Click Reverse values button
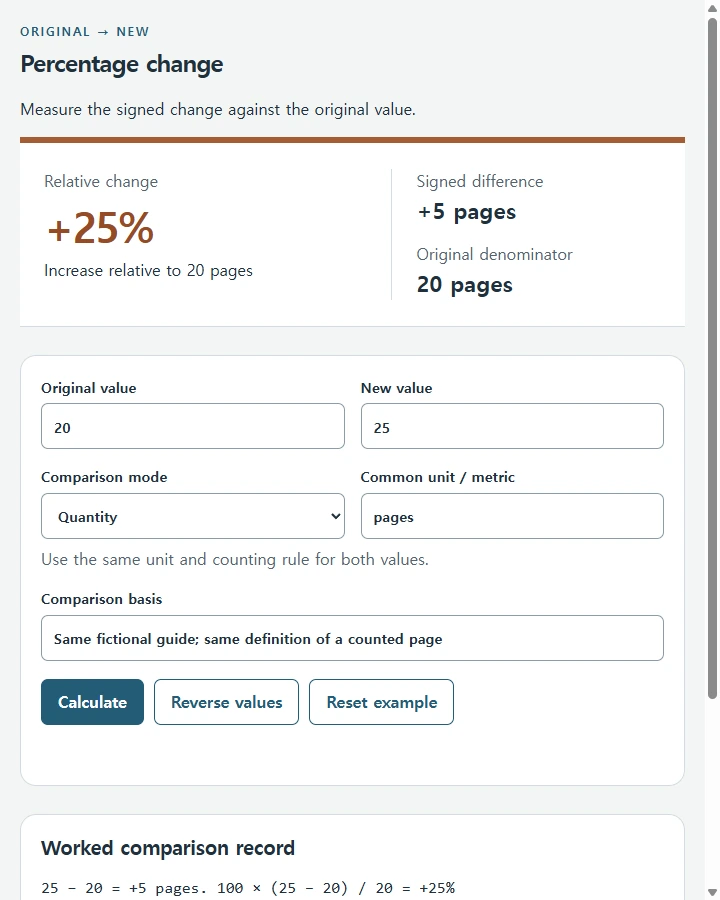Viewport: 720px width, 900px height. [226, 702]
